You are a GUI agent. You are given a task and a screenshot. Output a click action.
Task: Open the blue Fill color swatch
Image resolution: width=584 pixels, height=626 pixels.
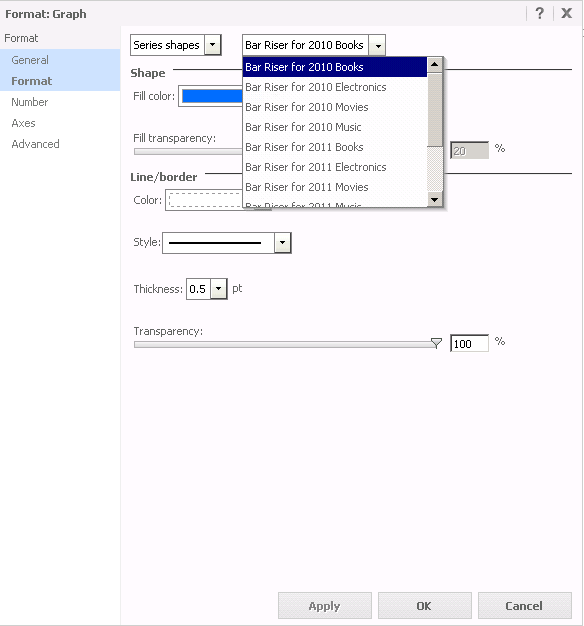[x=212, y=96]
